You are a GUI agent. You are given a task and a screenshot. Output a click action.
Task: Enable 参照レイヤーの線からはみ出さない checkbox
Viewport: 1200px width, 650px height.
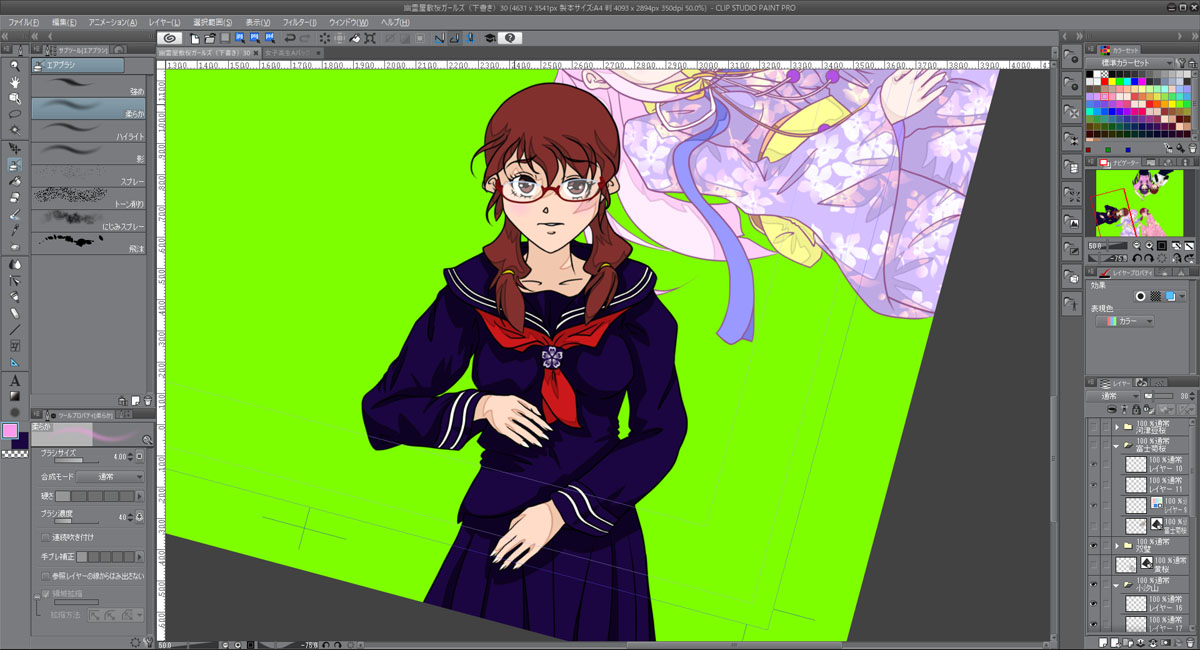pos(46,575)
